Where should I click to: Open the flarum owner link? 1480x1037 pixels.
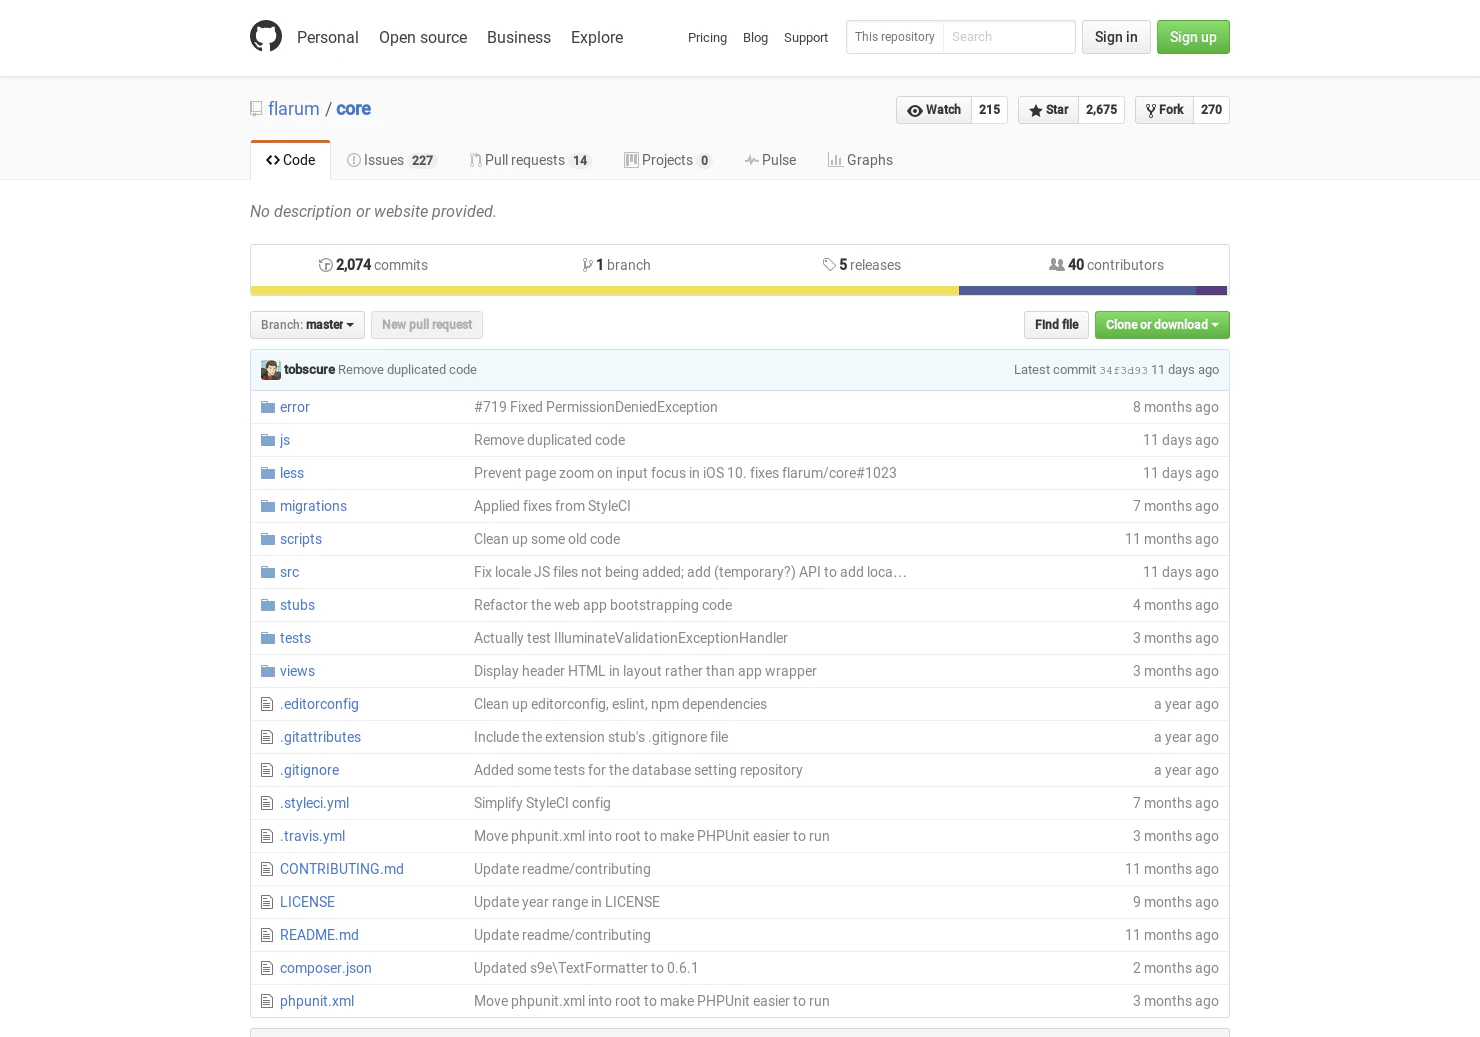click(x=294, y=109)
